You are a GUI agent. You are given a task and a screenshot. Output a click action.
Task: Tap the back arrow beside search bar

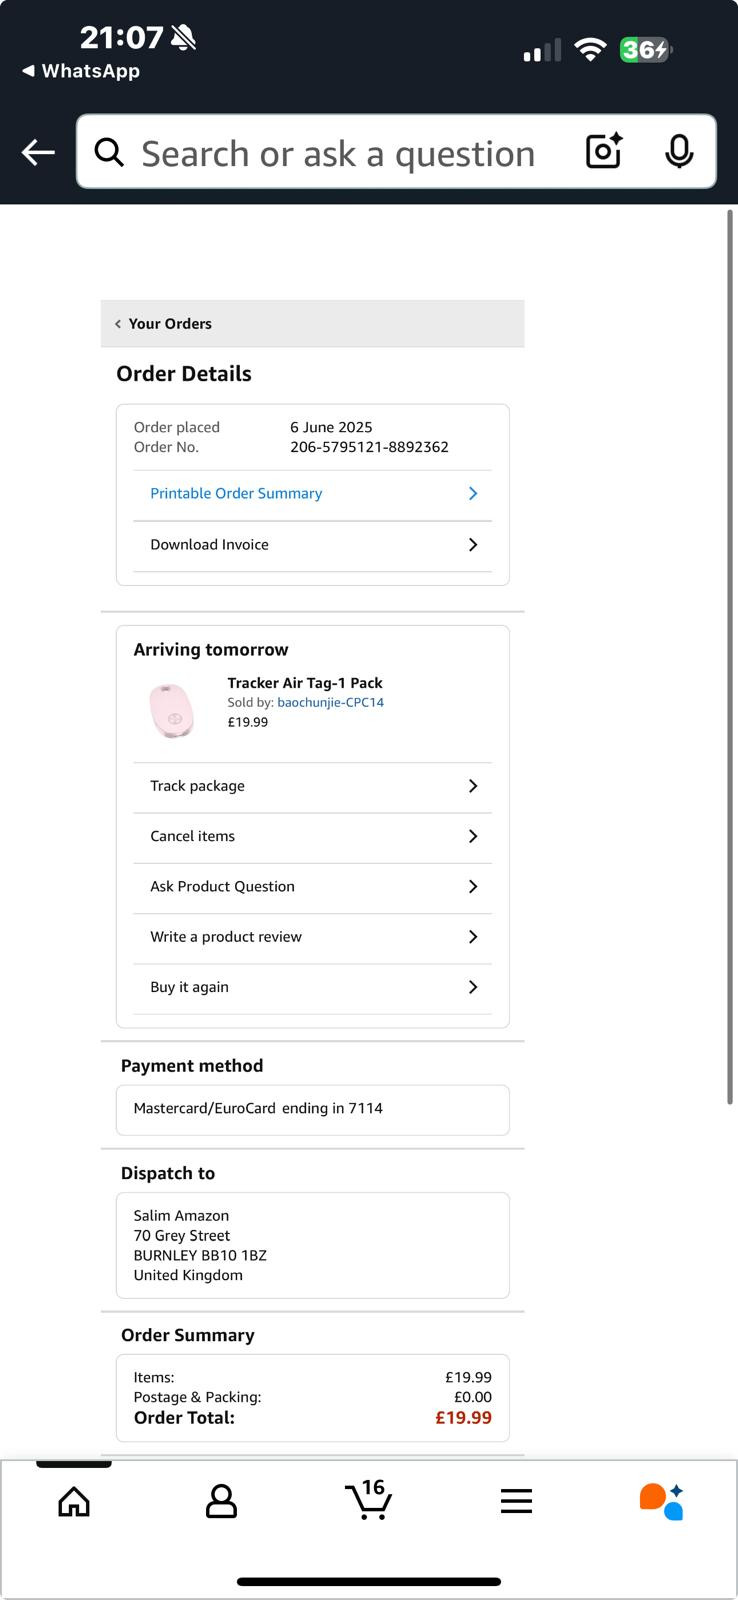(38, 152)
